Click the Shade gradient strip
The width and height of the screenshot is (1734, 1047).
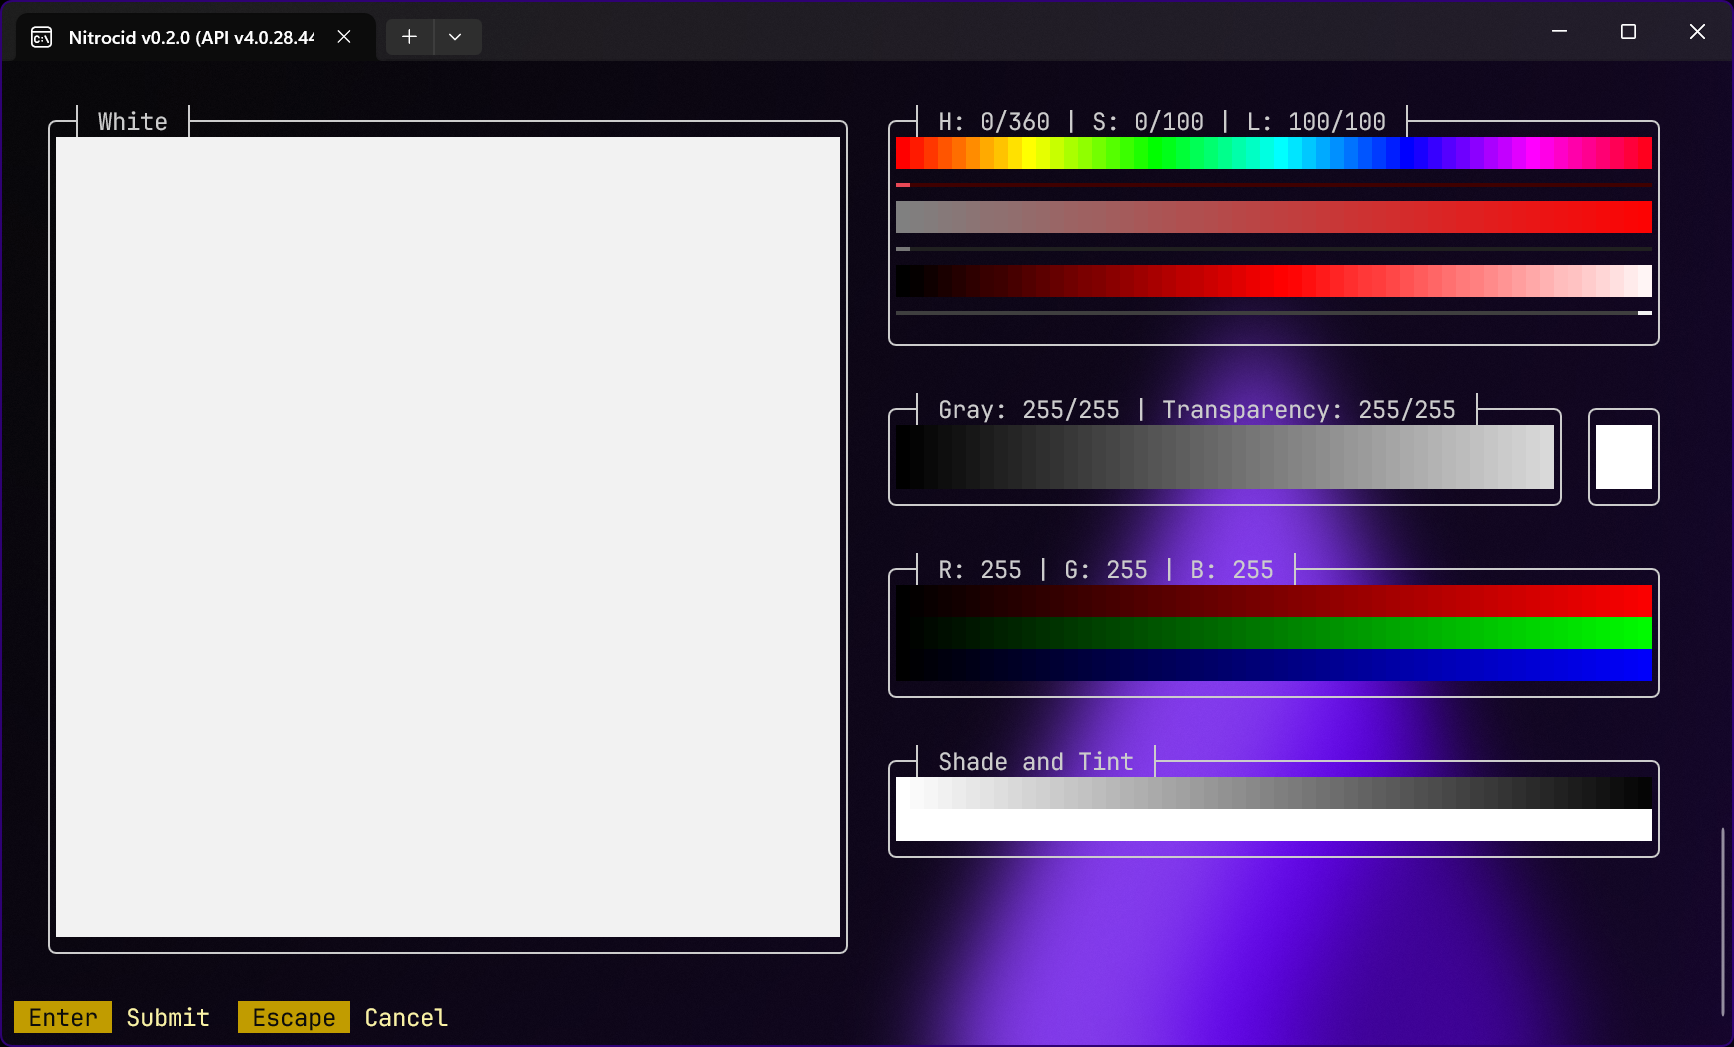1273,793
